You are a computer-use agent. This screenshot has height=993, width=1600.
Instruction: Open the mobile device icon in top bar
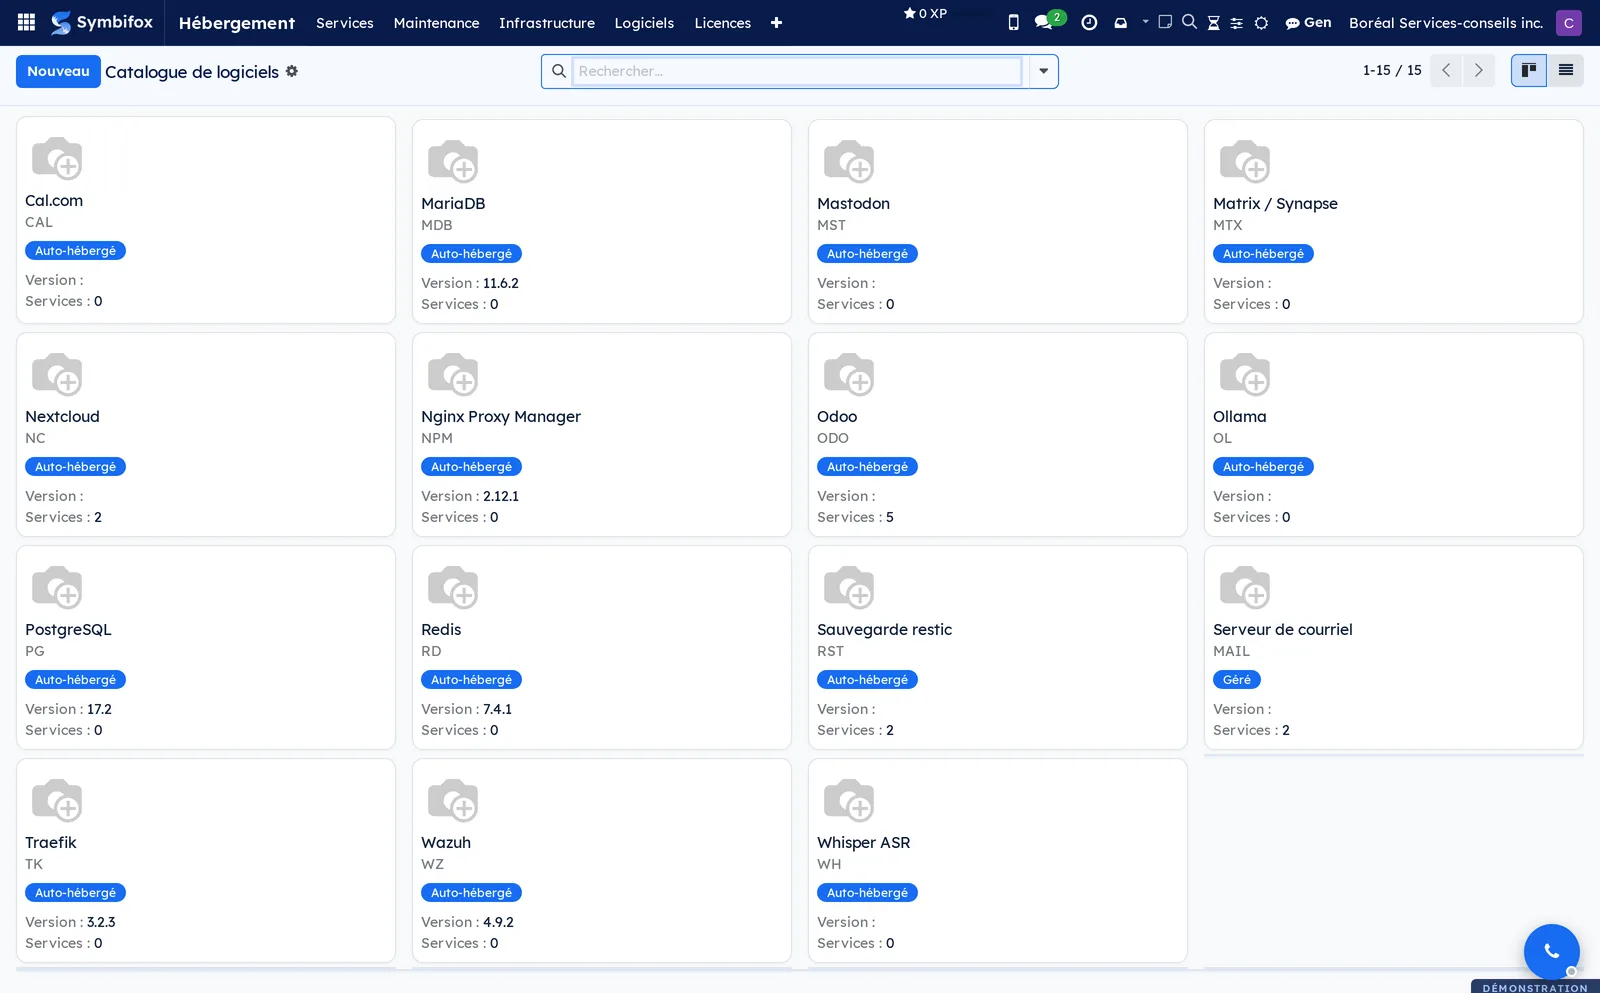pyautogui.click(x=1013, y=22)
